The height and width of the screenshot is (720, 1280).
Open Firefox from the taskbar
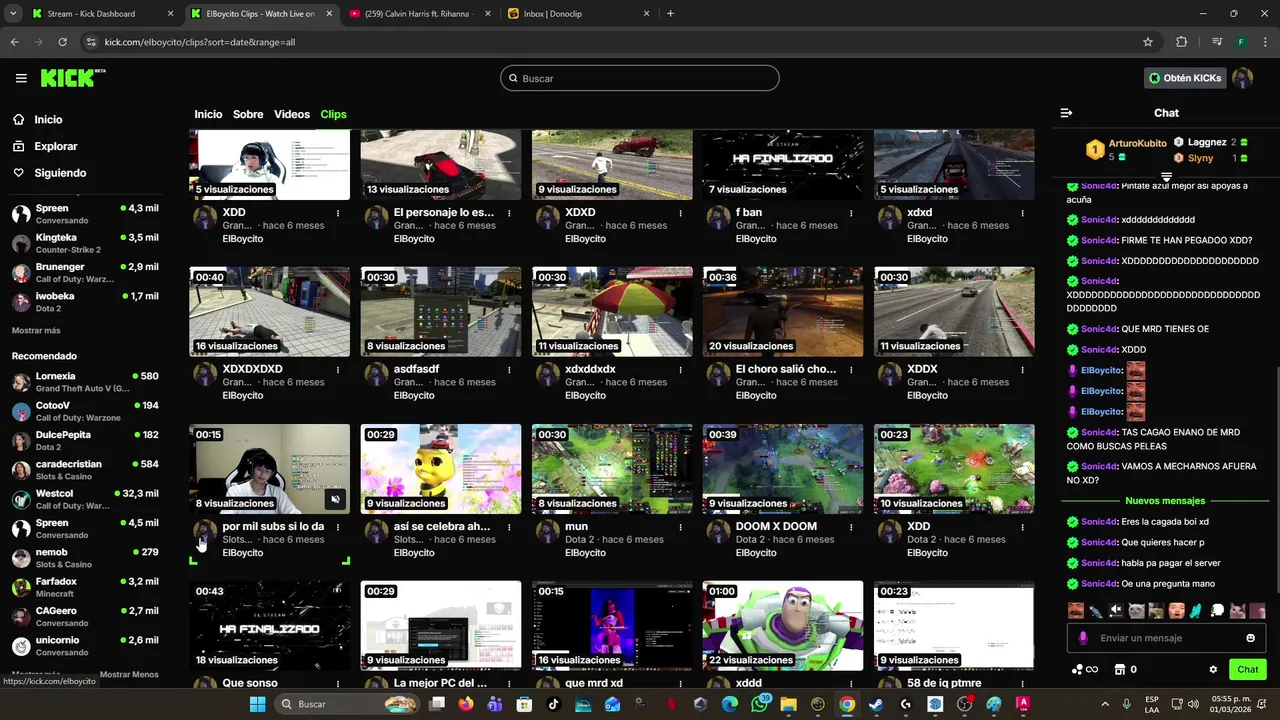(x=466, y=704)
